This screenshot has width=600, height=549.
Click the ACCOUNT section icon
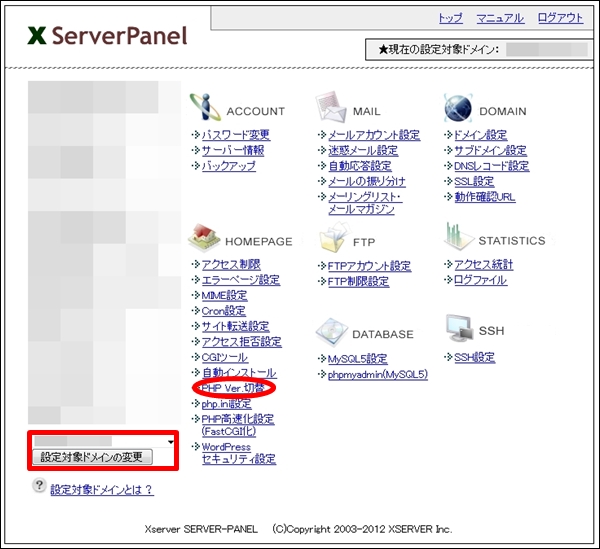point(205,107)
